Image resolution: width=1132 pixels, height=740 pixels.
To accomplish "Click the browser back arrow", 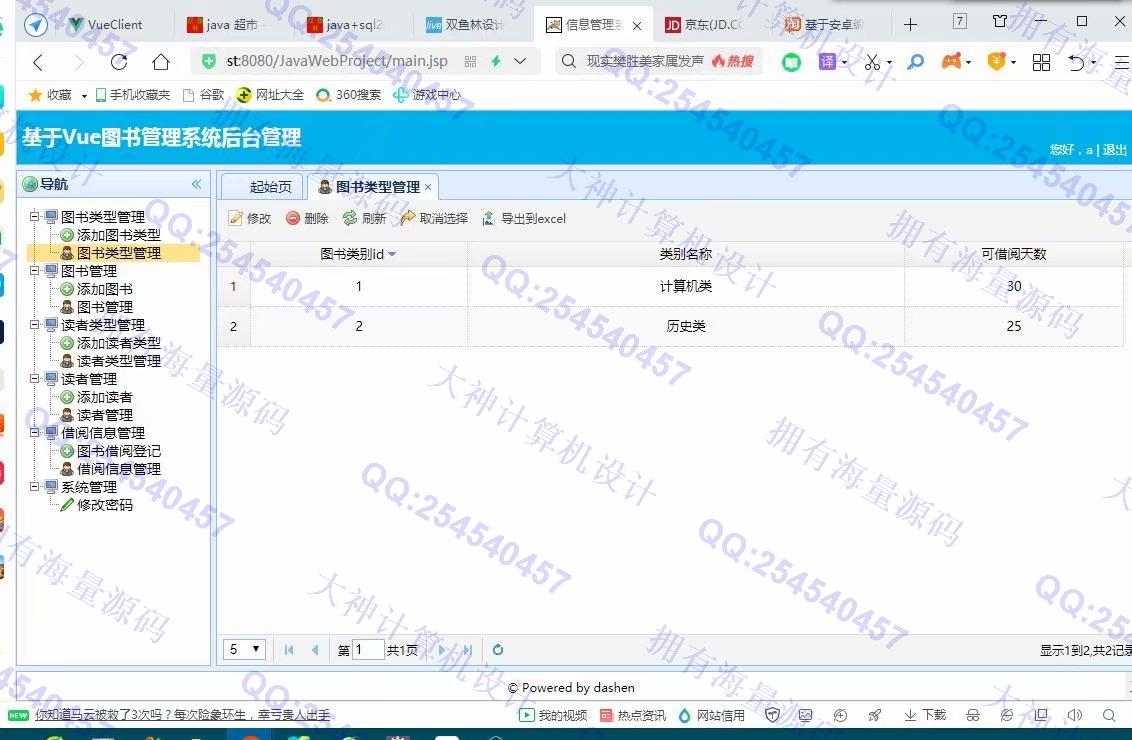I will [x=38, y=62].
